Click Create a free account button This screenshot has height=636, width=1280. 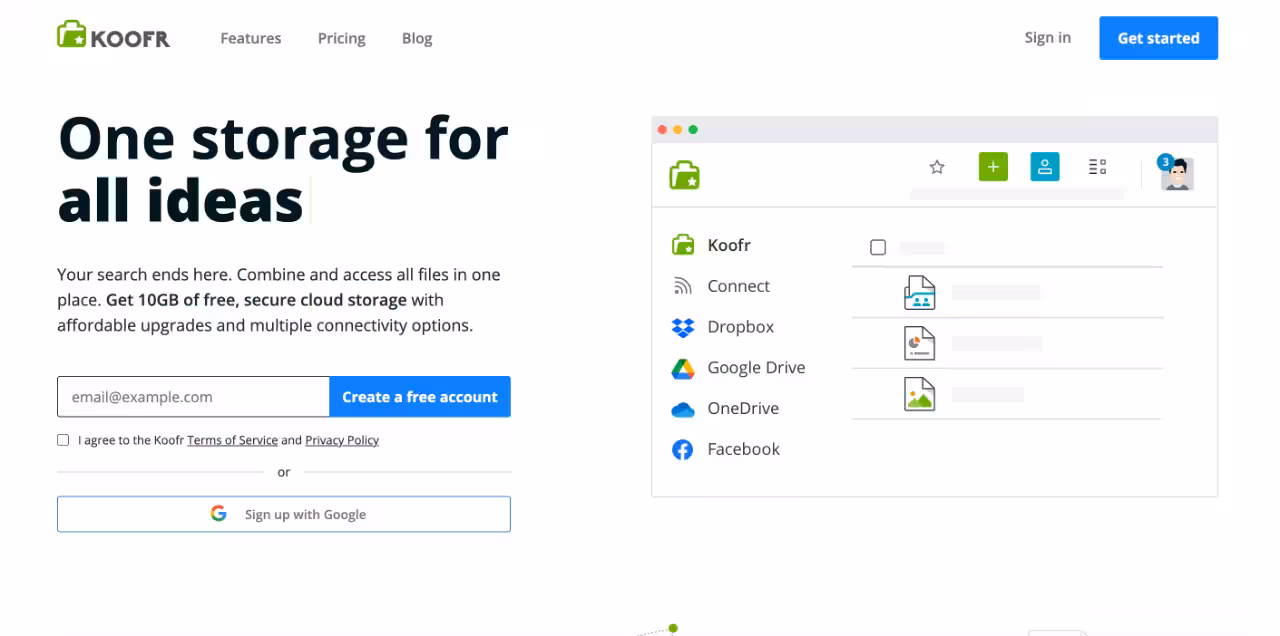(420, 397)
